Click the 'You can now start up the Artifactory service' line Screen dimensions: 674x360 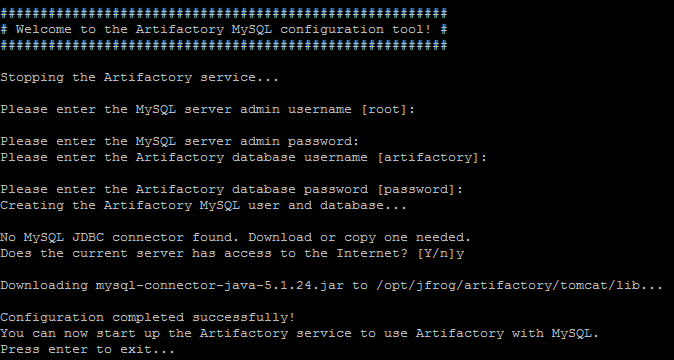coord(299,333)
